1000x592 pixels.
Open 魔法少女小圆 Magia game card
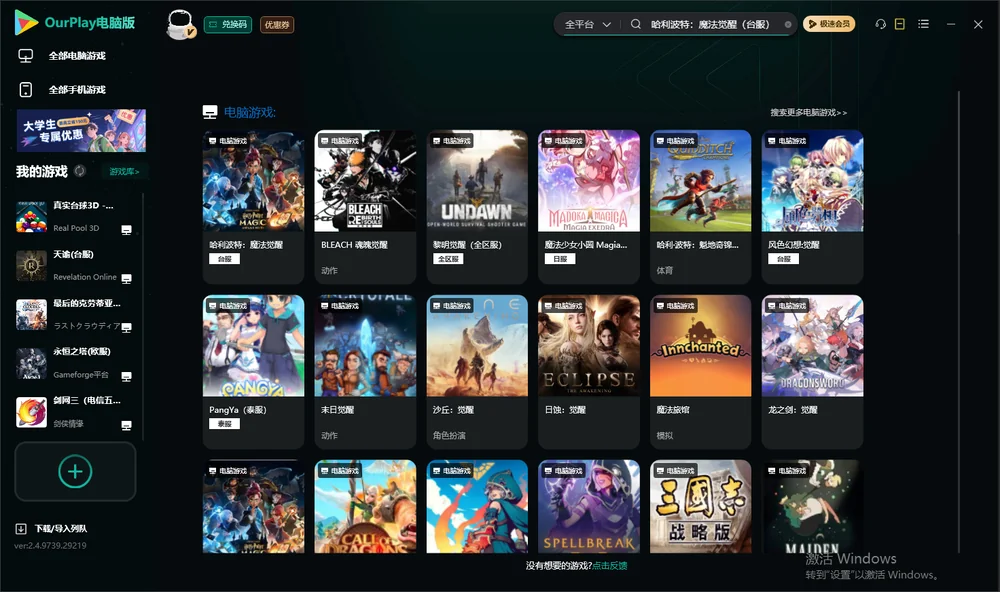(589, 207)
